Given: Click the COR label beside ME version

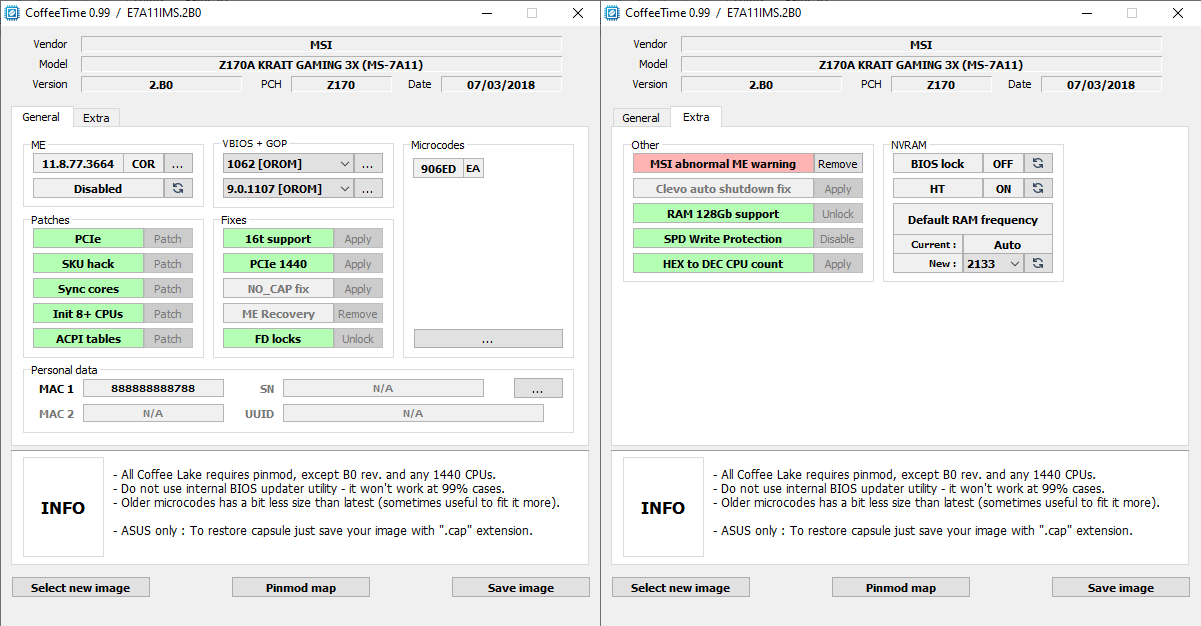Looking at the screenshot, I should tap(143, 163).
